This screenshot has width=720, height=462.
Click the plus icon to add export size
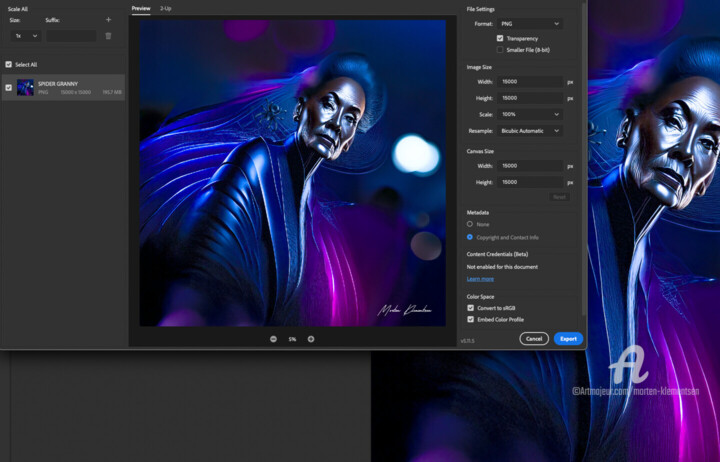point(108,19)
